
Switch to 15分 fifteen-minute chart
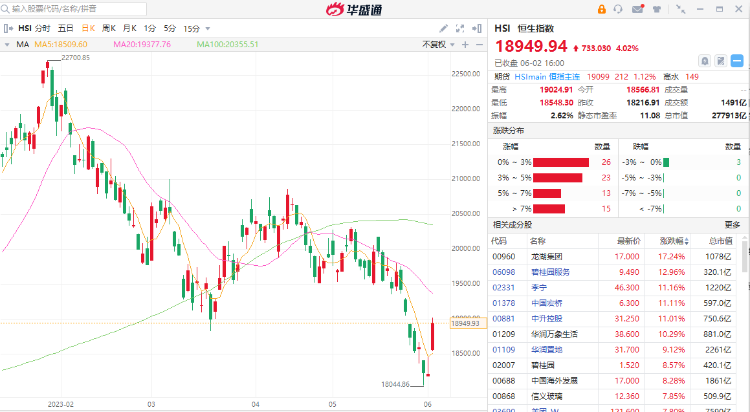coord(191,29)
